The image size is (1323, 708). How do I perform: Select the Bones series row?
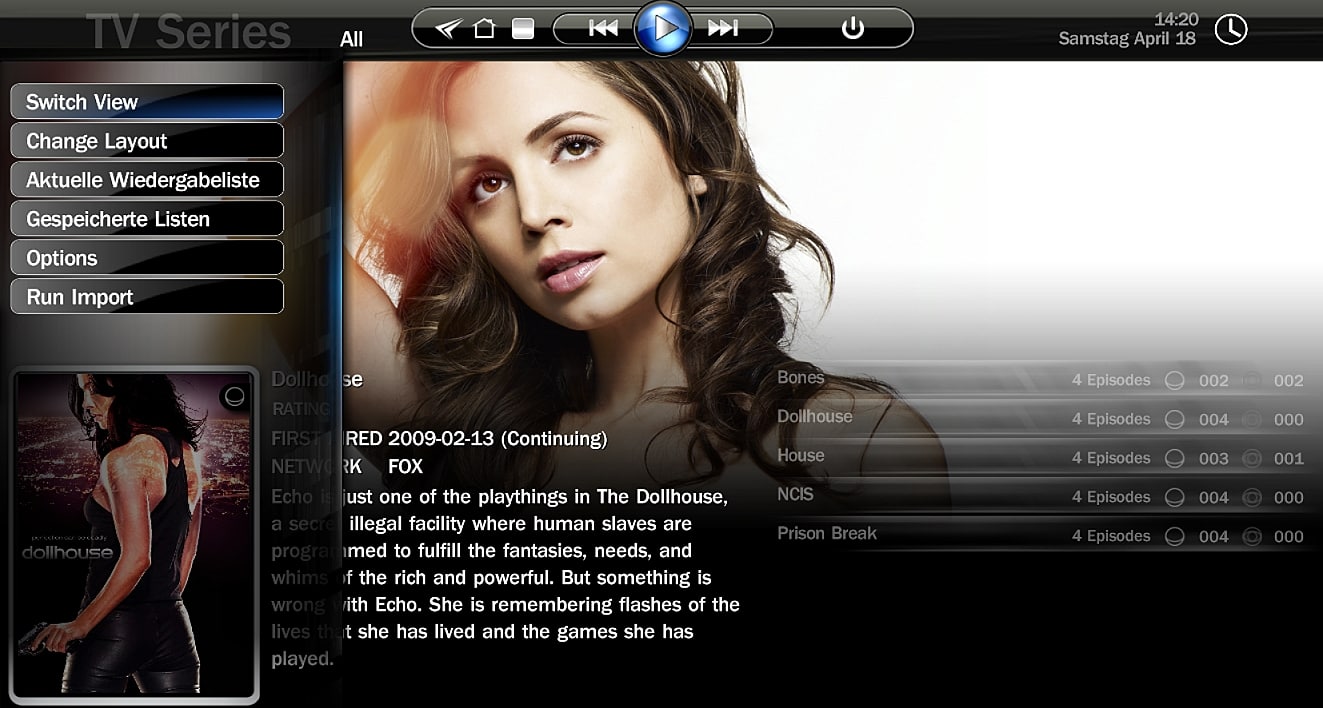801,378
